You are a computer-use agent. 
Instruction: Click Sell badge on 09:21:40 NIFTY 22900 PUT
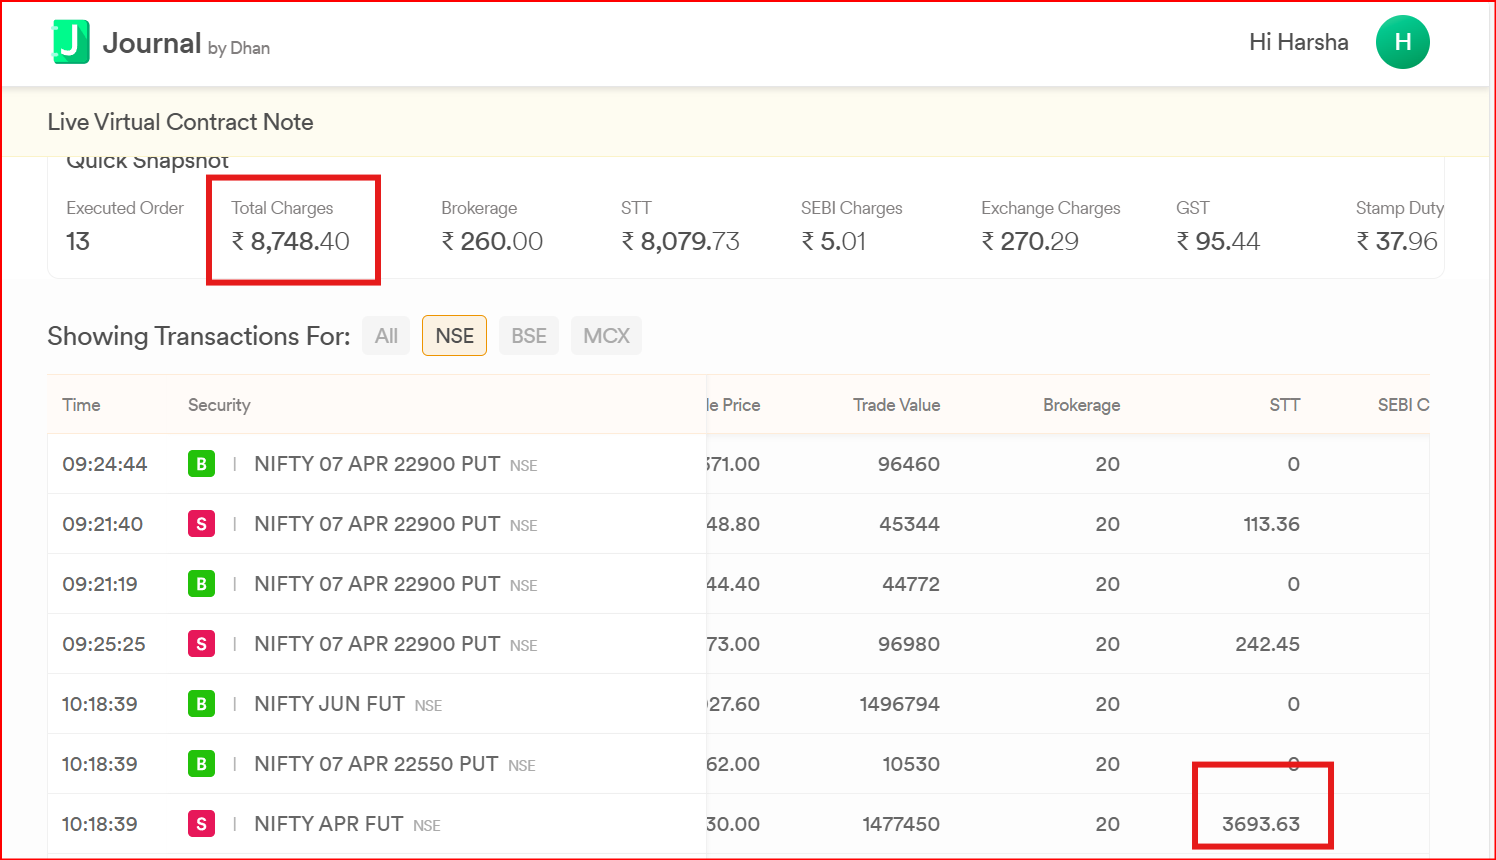(x=201, y=524)
